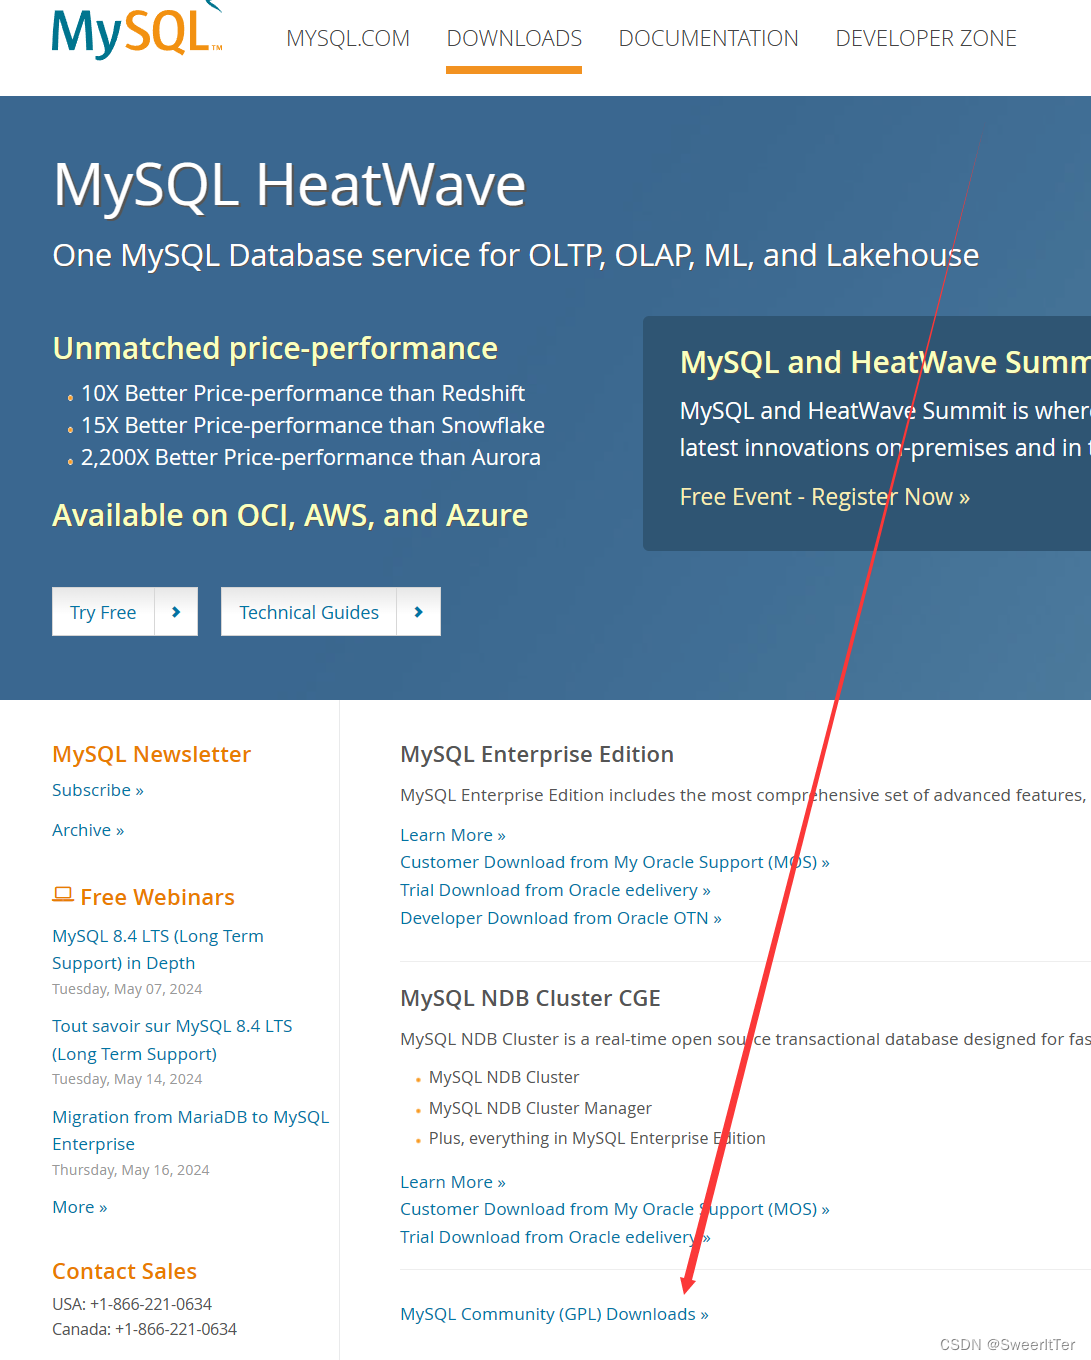
Task: Follow the Free Event - Register Now link
Action: (x=825, y=497)
